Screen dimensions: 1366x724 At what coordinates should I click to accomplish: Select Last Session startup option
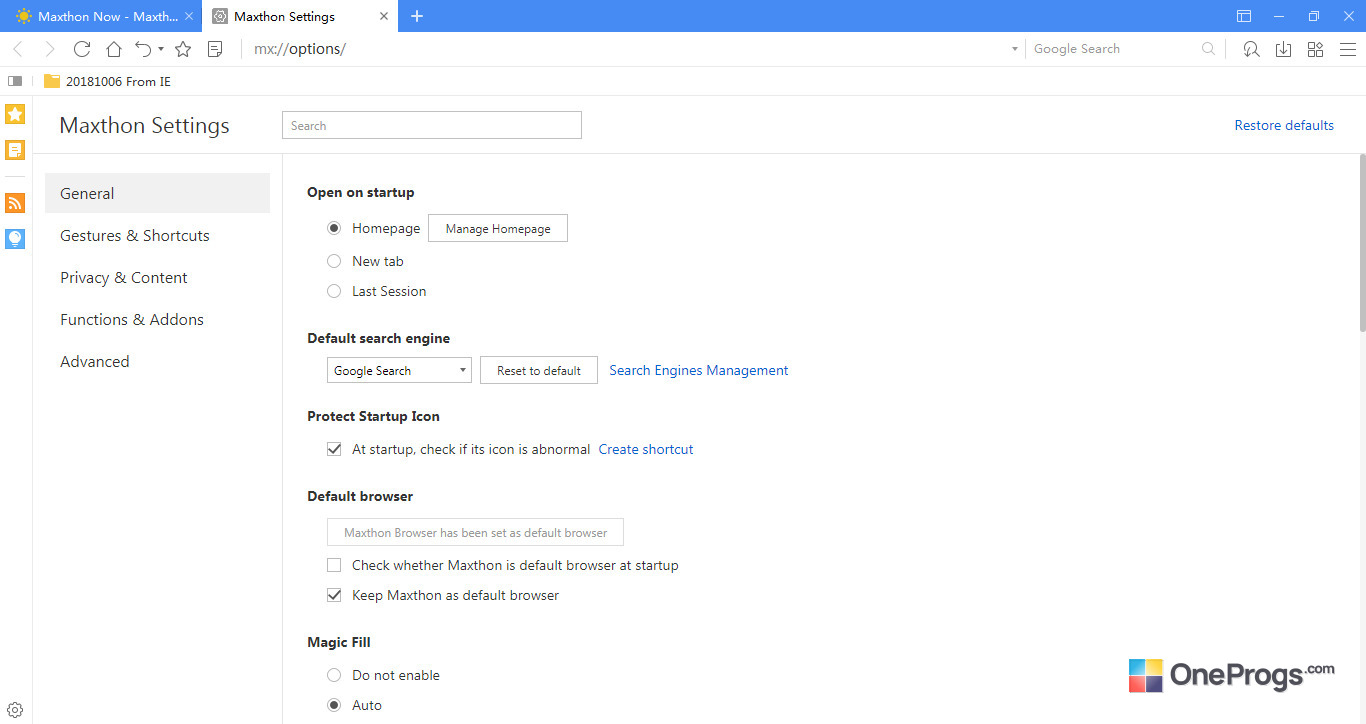pyautogui.click(x=334, y=291)
